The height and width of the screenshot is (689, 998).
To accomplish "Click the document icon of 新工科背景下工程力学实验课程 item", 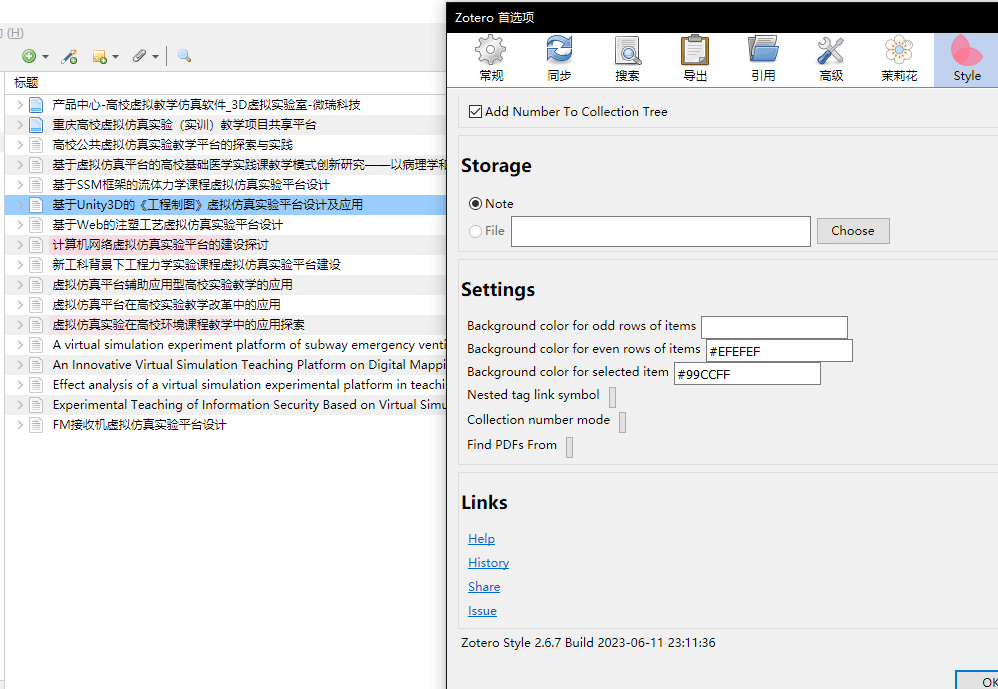I will (36, 265).
